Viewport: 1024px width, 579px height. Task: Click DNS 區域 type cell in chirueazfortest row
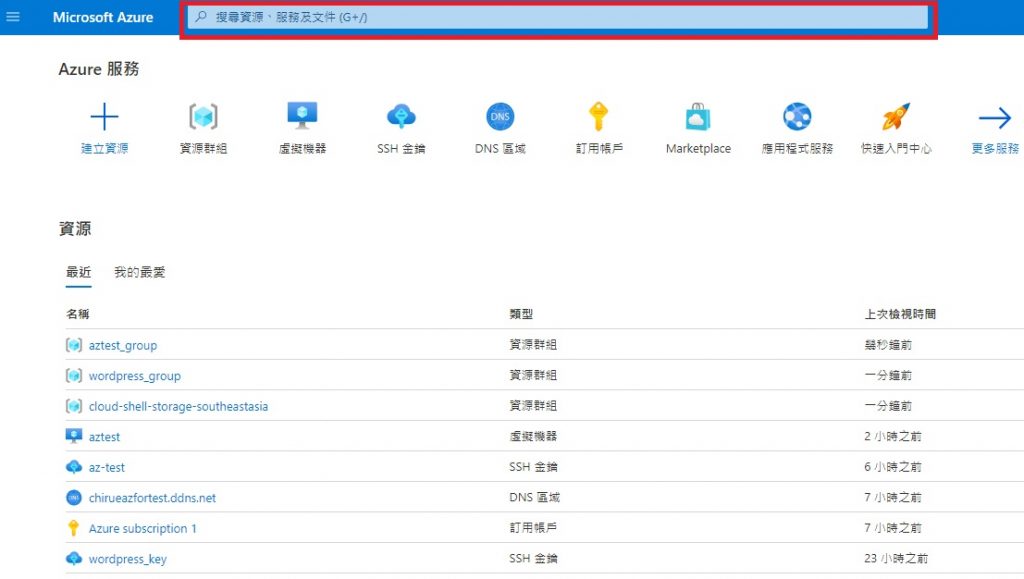[x=534, y=497]
